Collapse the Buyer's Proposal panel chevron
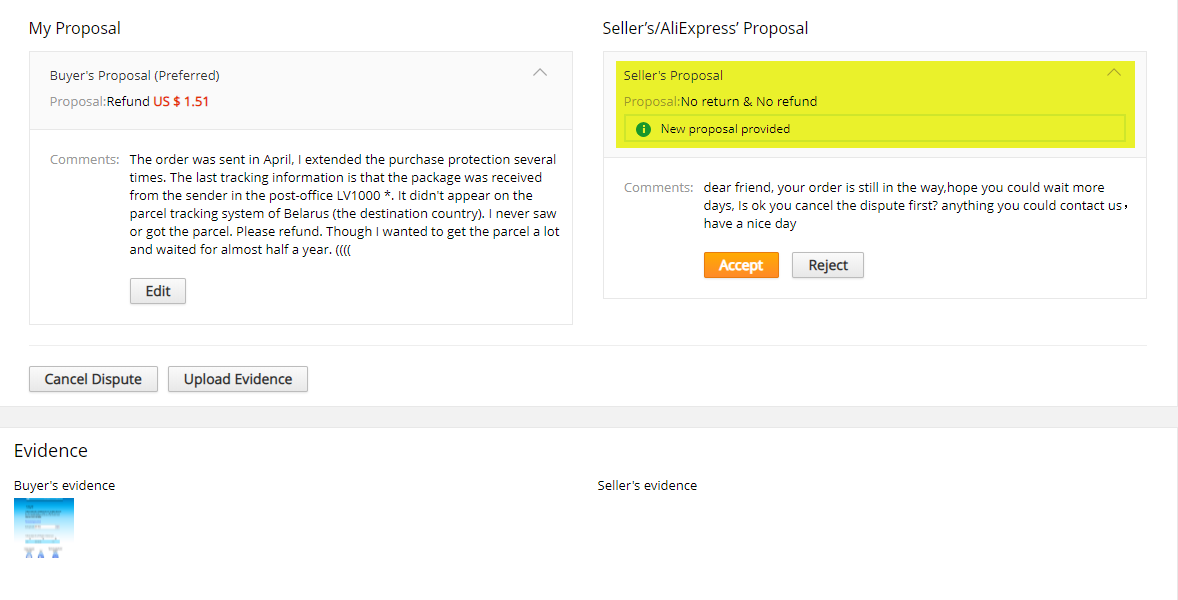1178x600 pixels. [x=540, y=73]
